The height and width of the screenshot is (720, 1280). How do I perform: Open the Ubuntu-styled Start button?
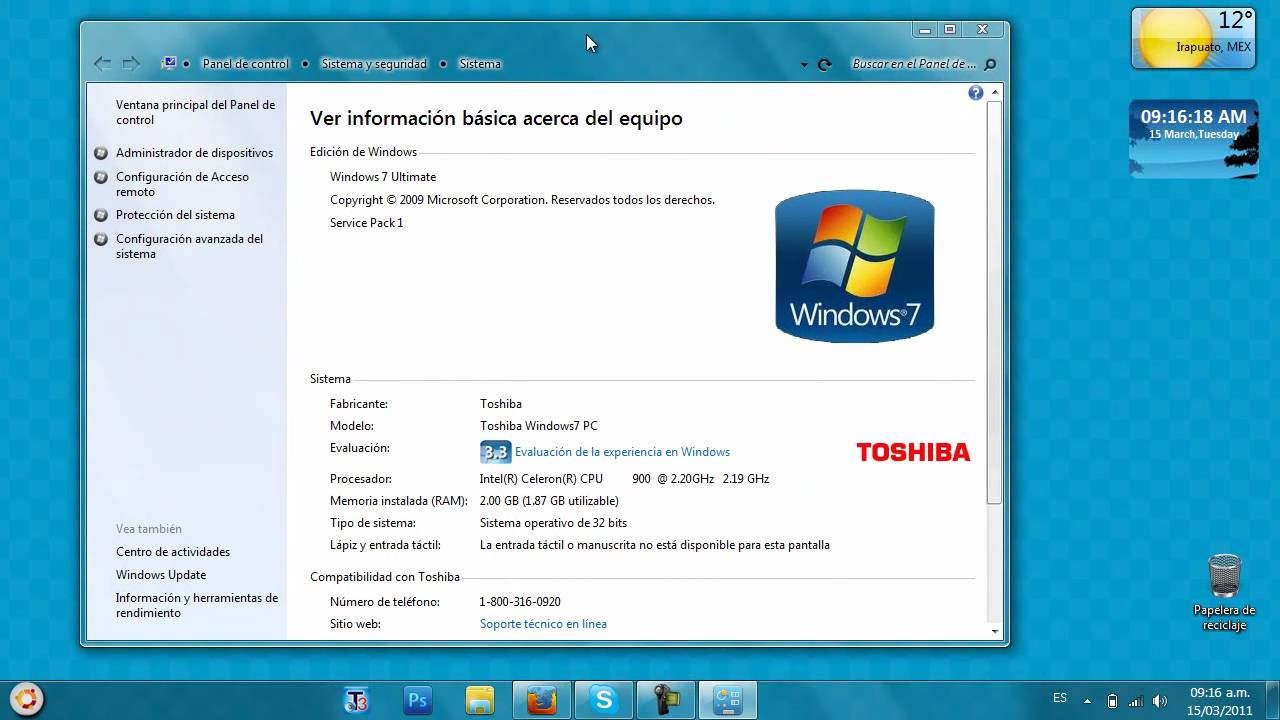[27, 699]
